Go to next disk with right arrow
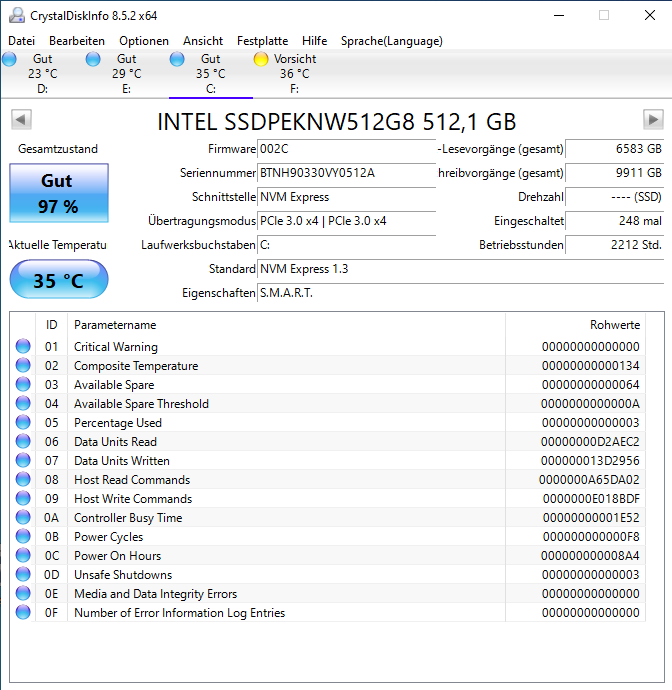The width and height of the screenshot is (672, 690). pyautogui.click(x=653, y=120)
